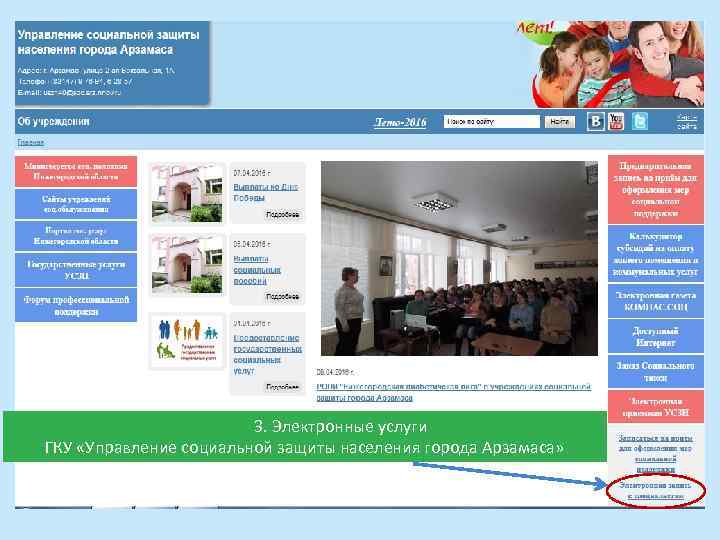Screen dimensions: 720x540
Task: Open Предоставление государственных социальных услуг link
Action: (x=267, y=354)
